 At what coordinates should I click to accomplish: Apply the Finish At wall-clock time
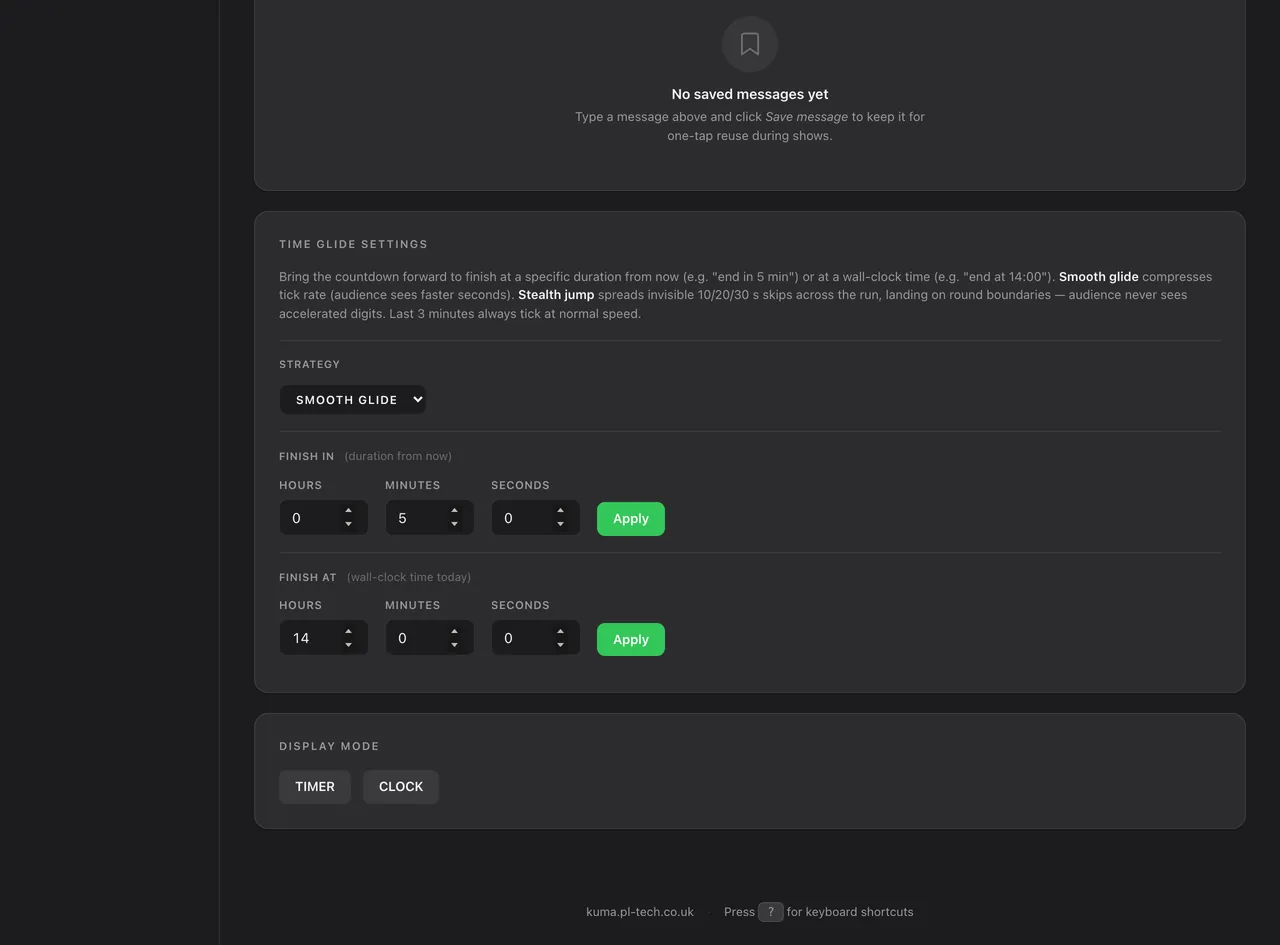[631, 639]
